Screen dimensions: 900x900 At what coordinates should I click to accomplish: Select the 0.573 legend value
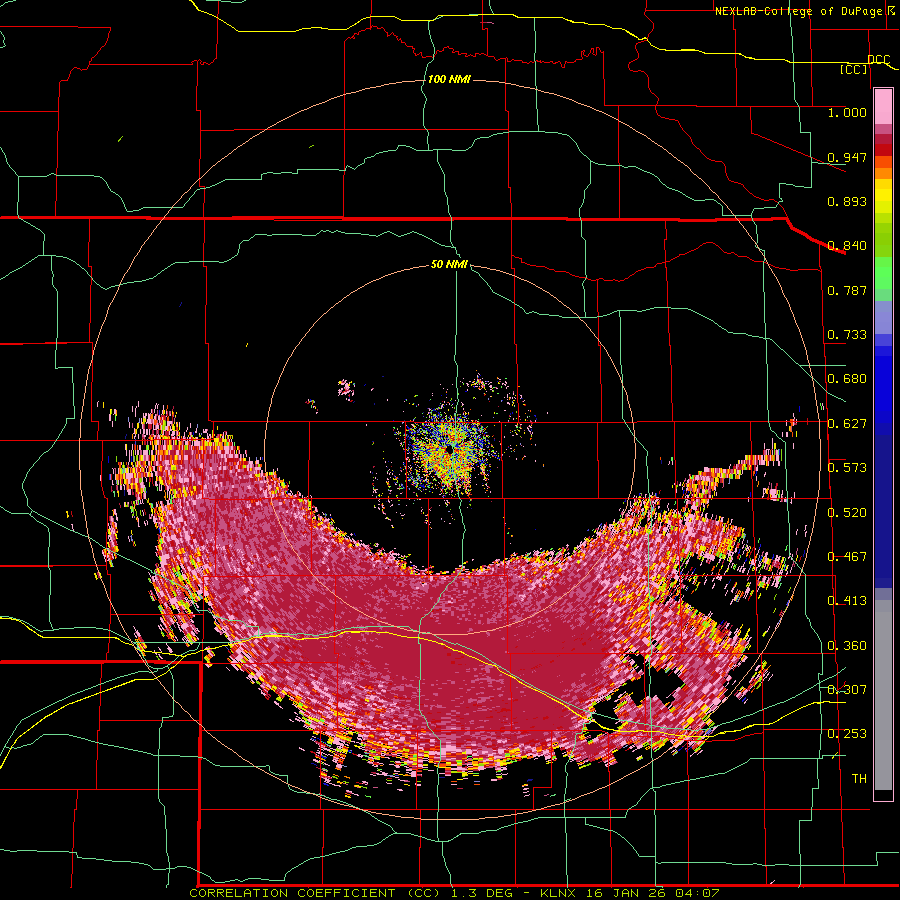click(847, 468)
